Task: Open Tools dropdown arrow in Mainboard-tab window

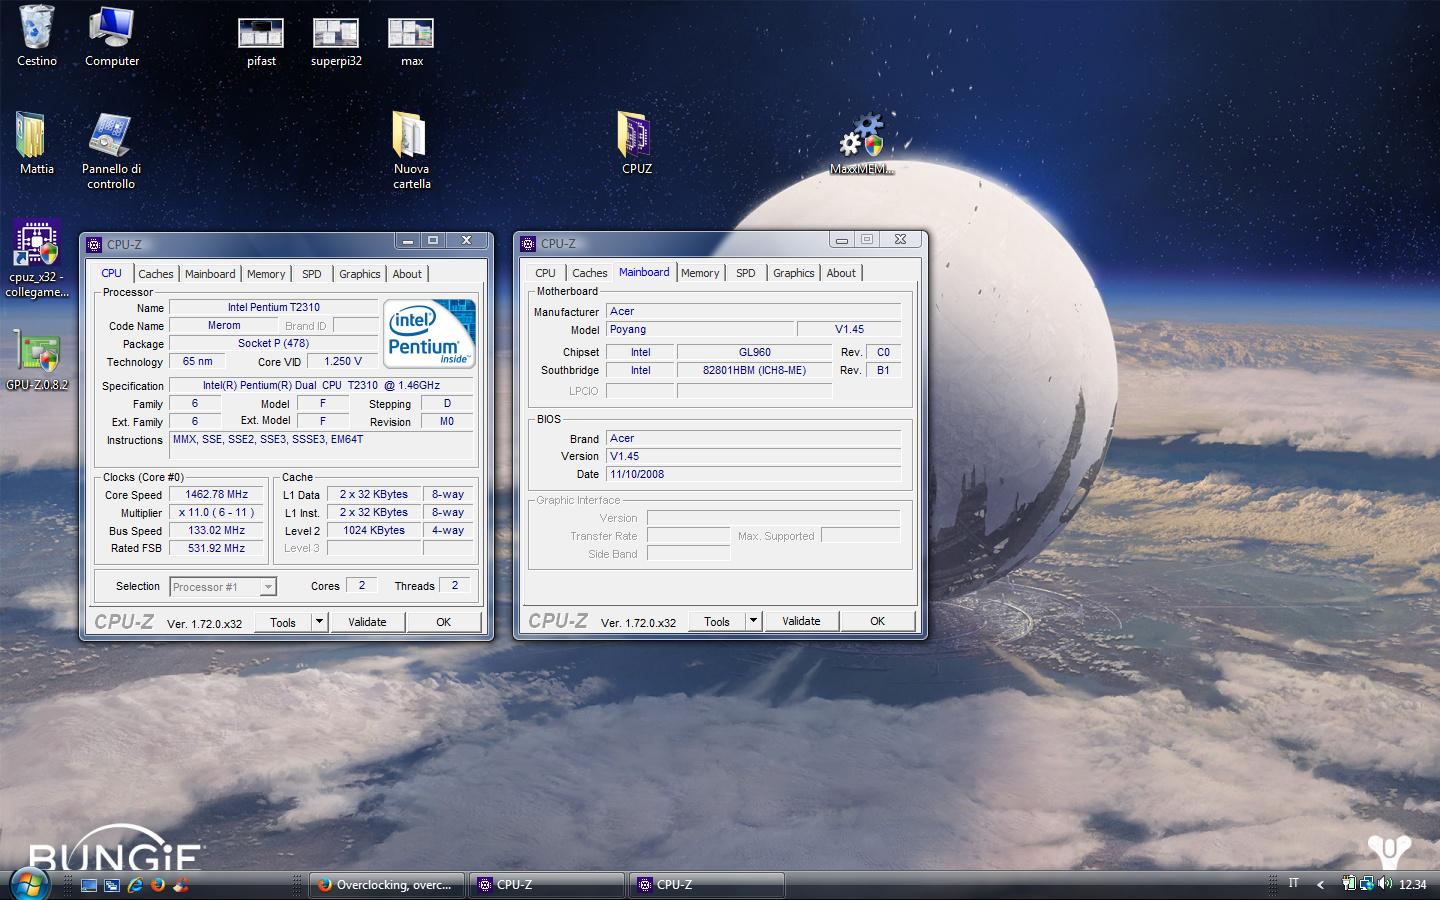Action: point(753,621)
